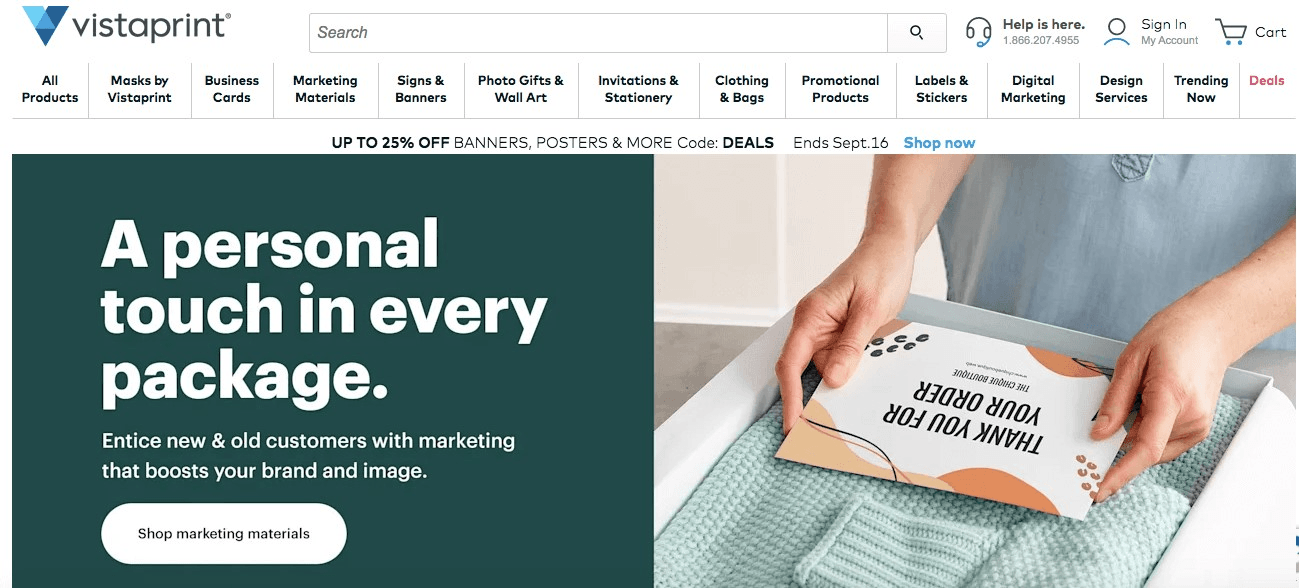Image resolution: width=1299 pixels, height=588 pixels.
Task: Select Masks by Vistaprint menu item
Action: (140, 89)
